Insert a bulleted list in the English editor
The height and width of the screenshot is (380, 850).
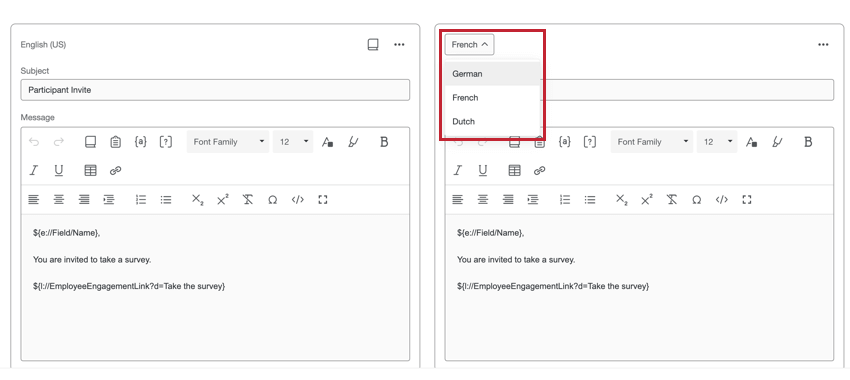click(x=166, y=200)
